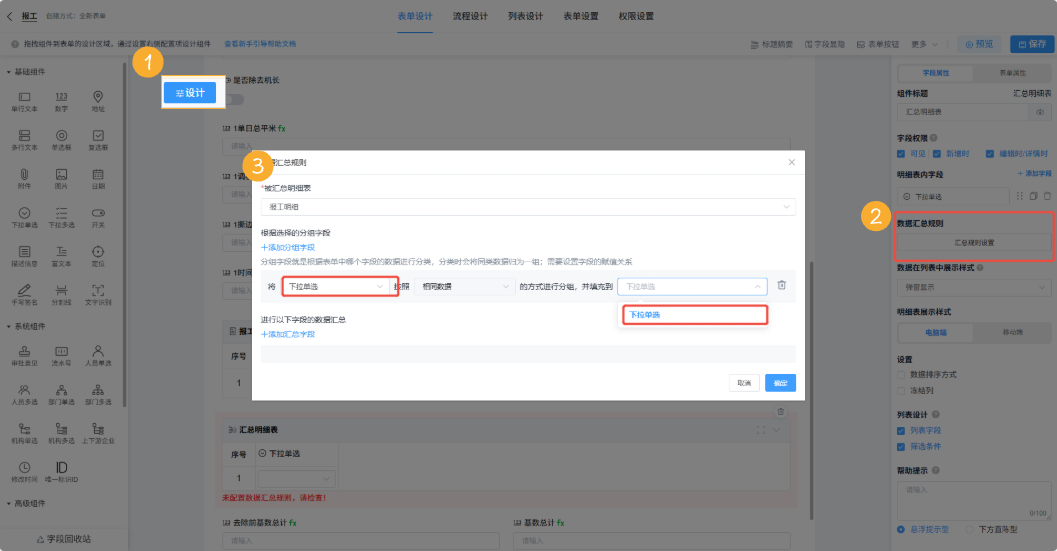Toggle the 是否除去机长 switch
Image resolution: width=1057 pixels, height=551 pixels.
pyautogui.click(x=234, y=99)
